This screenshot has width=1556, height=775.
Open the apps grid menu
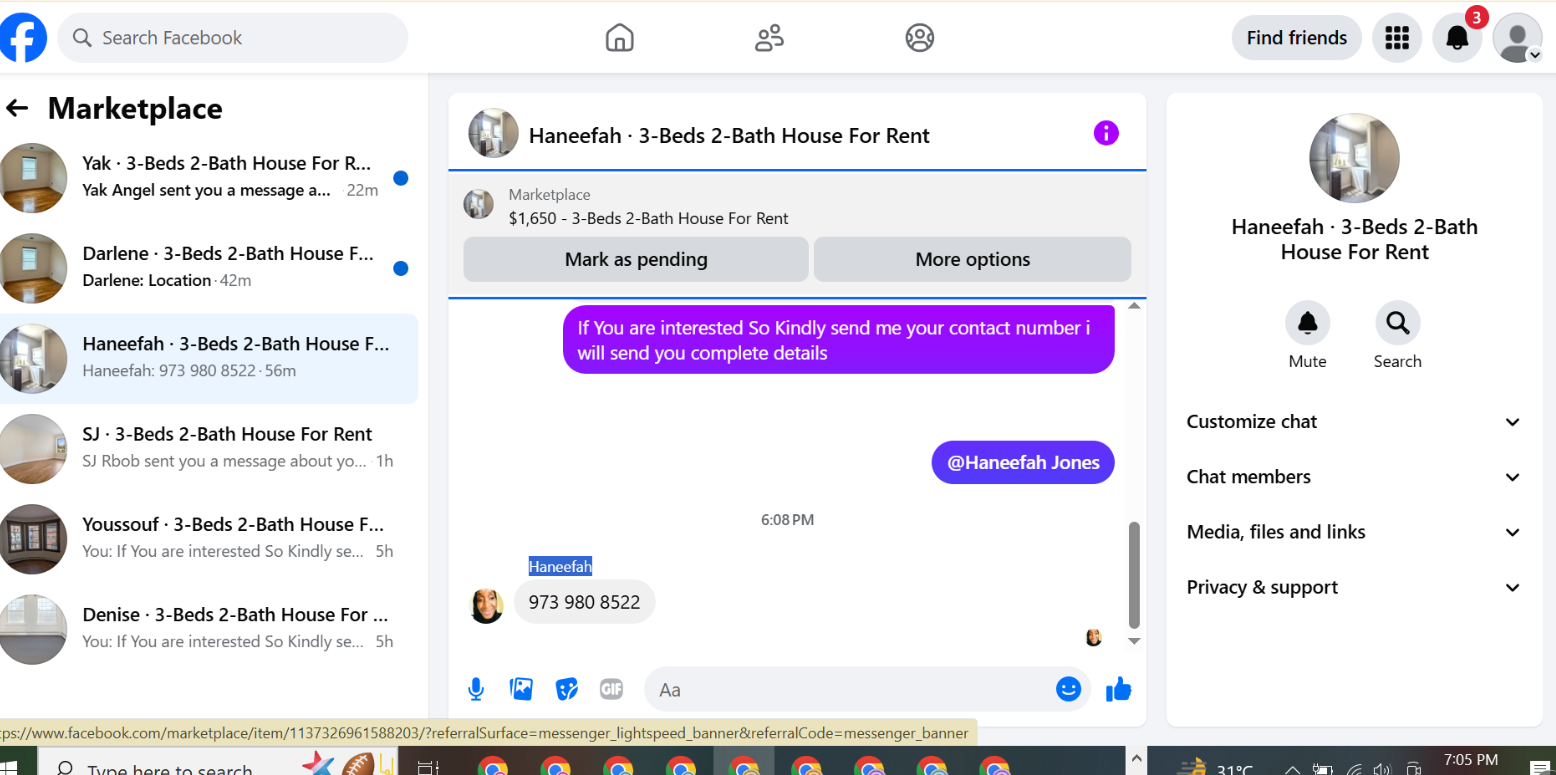tap(1397, 38)
